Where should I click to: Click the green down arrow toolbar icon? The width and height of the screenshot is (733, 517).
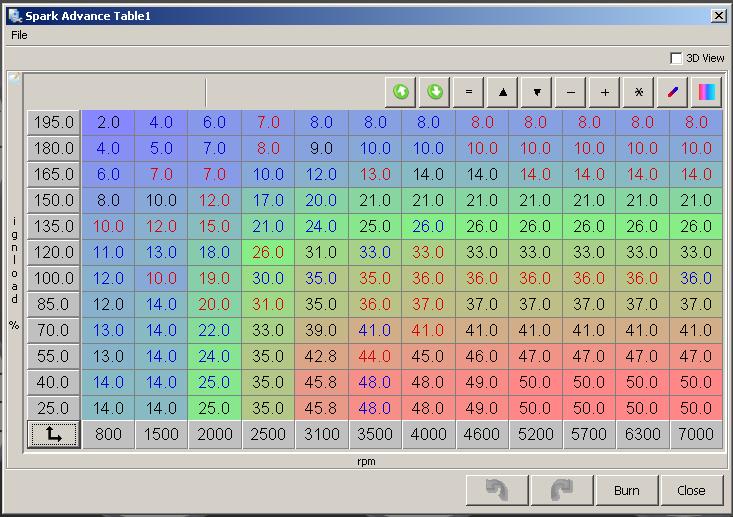point(435,92)
